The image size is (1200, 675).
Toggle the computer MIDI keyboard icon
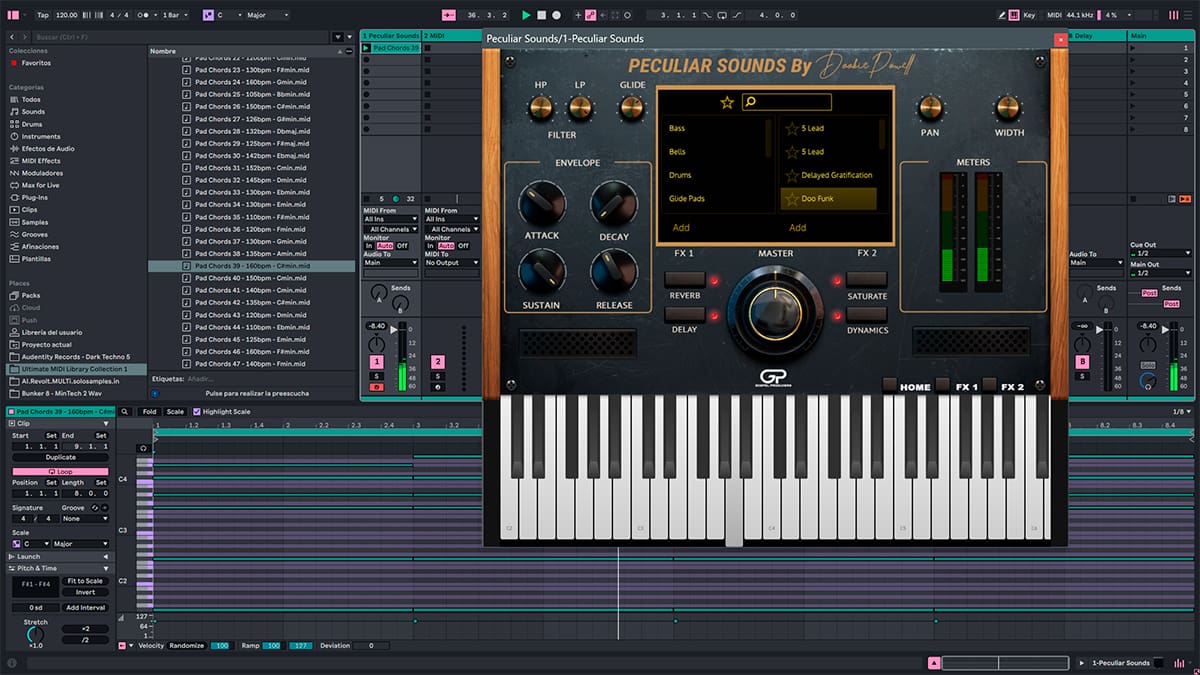point(1015,15)
